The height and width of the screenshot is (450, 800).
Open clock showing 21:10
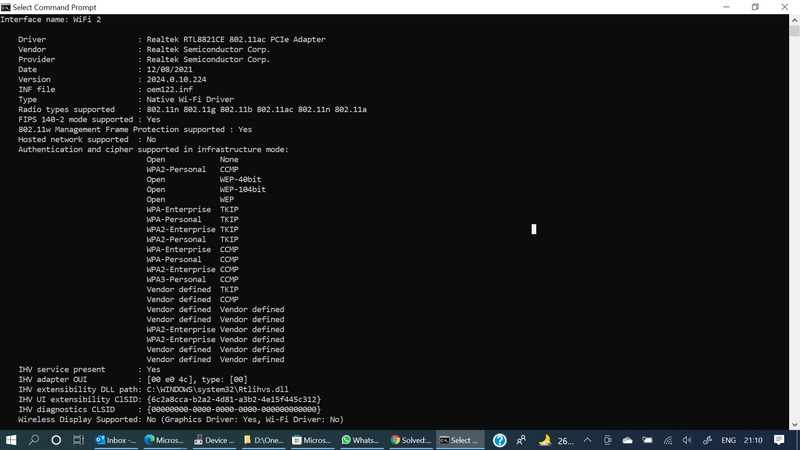753,440
